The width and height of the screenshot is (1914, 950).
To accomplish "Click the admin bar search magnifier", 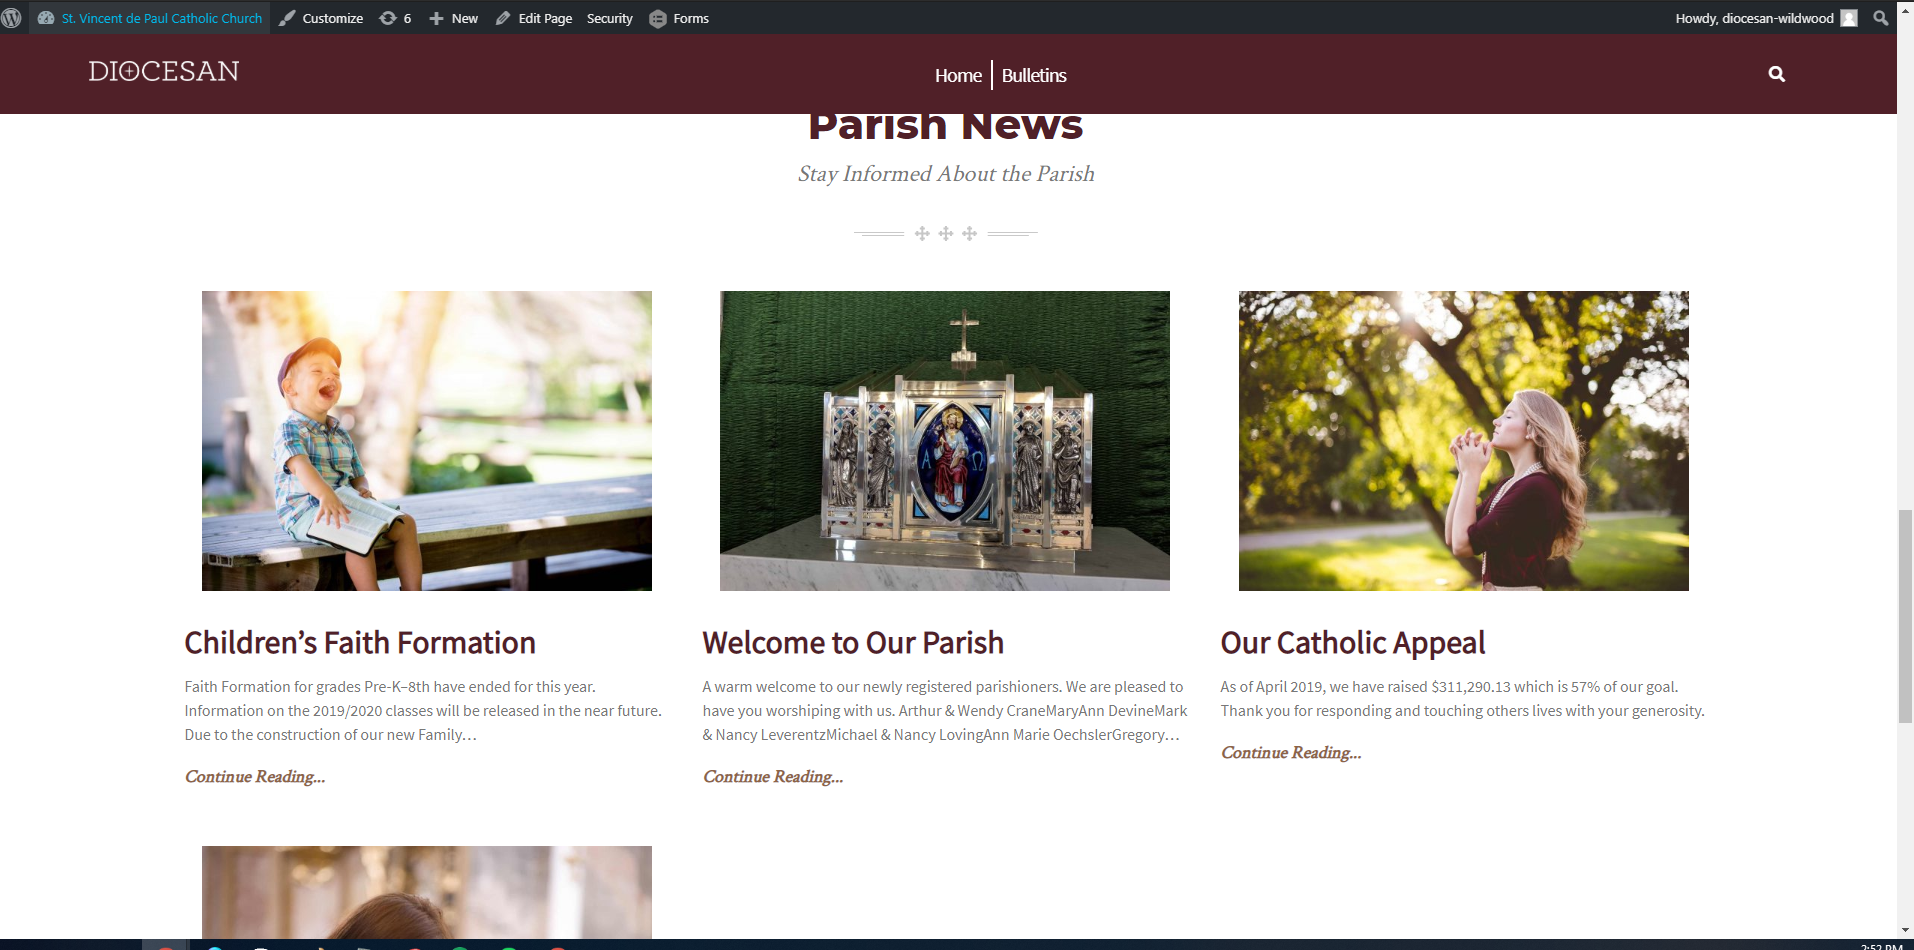I will tap(1880, 18).
